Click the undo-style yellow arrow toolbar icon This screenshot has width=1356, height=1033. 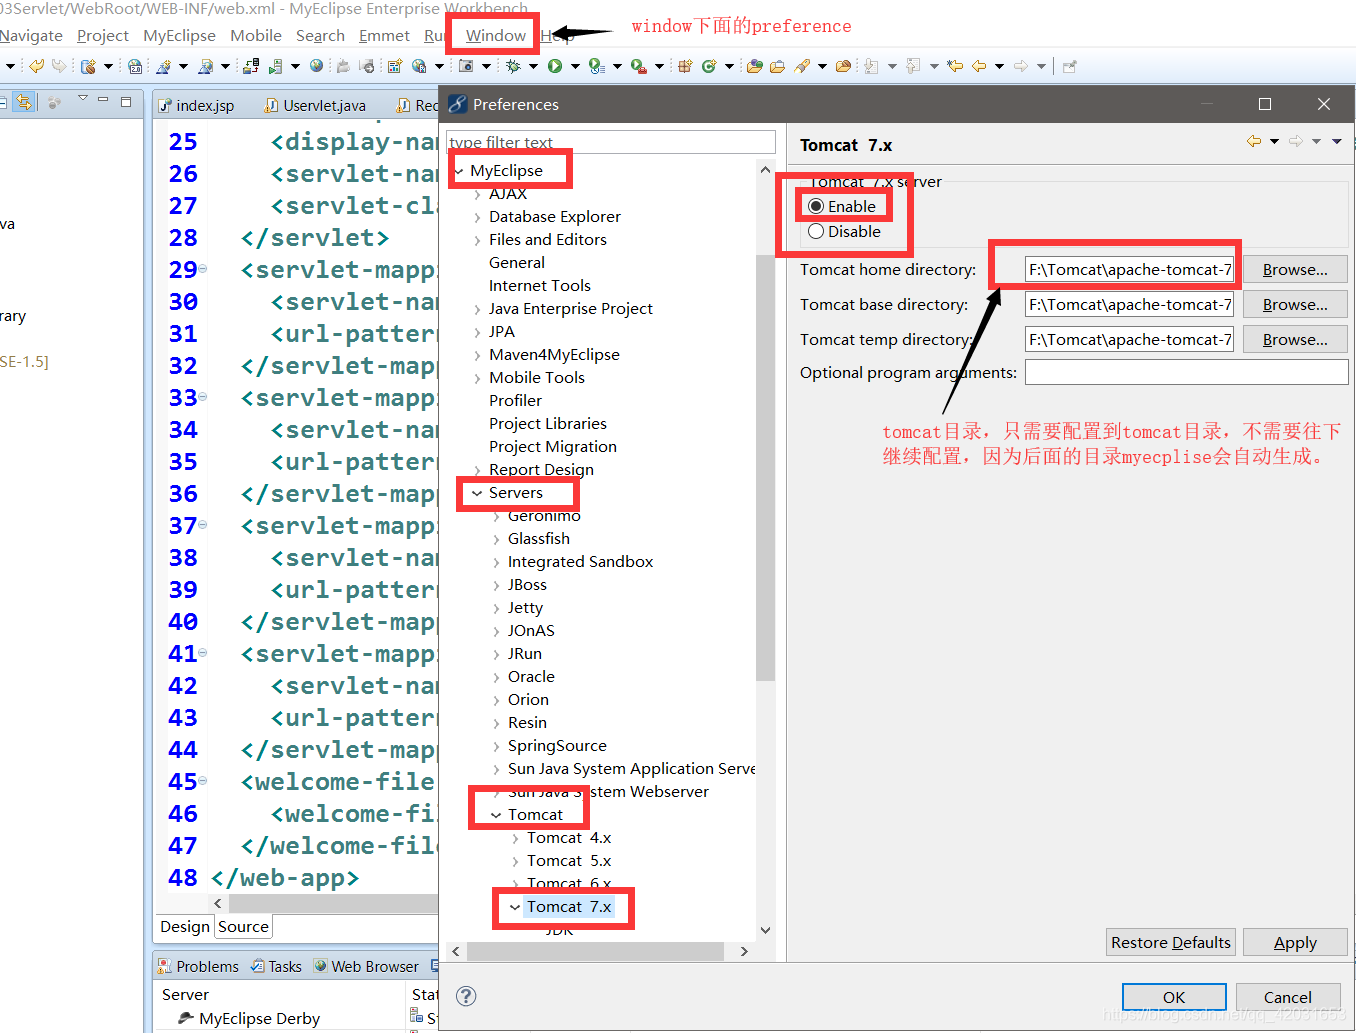pos(36,66)
